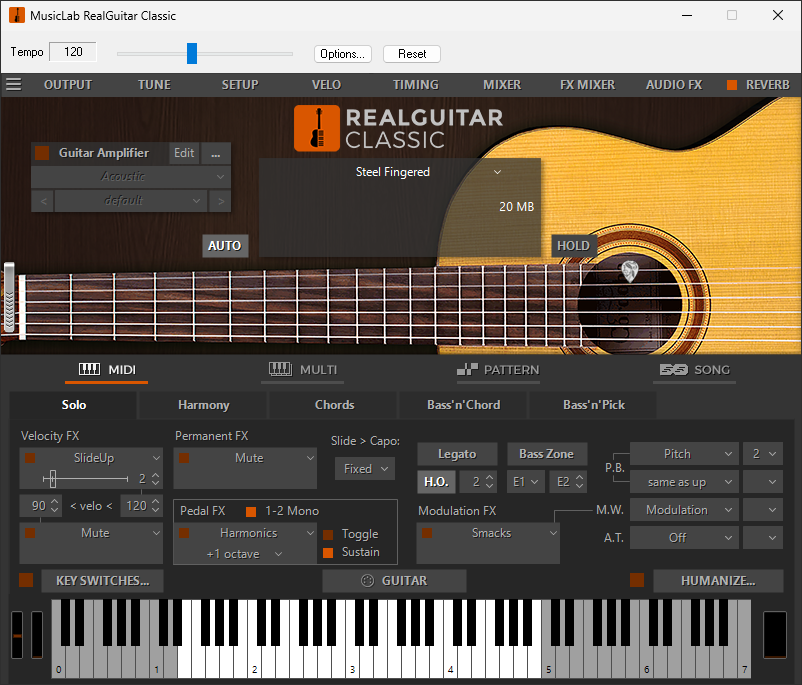Click the MIDI keyboard icon
Screen dimensions: 802x685
coord(89,369)
